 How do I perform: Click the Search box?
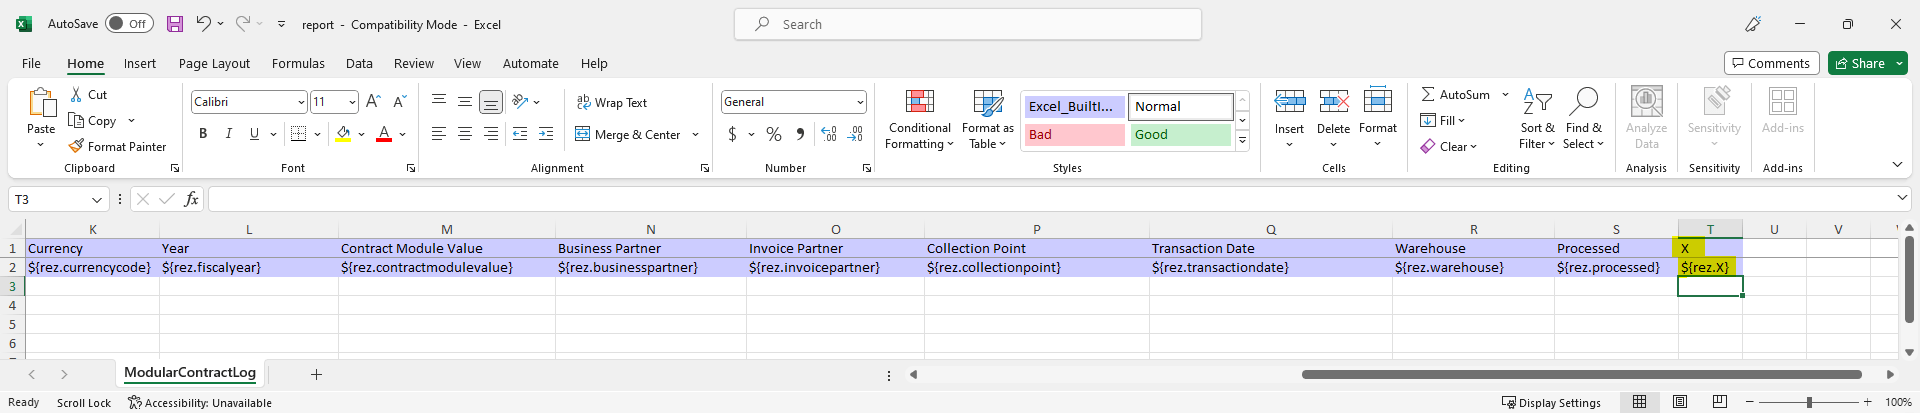[968, 24]
